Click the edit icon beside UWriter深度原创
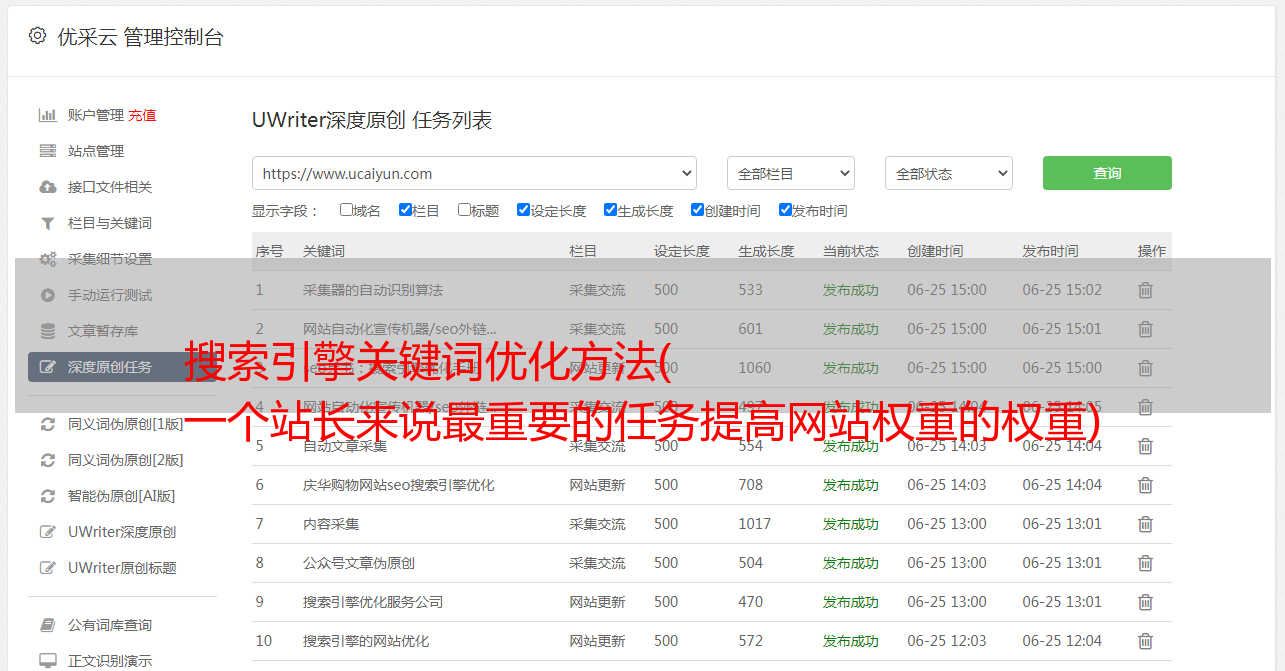 [x=47, y=532]
